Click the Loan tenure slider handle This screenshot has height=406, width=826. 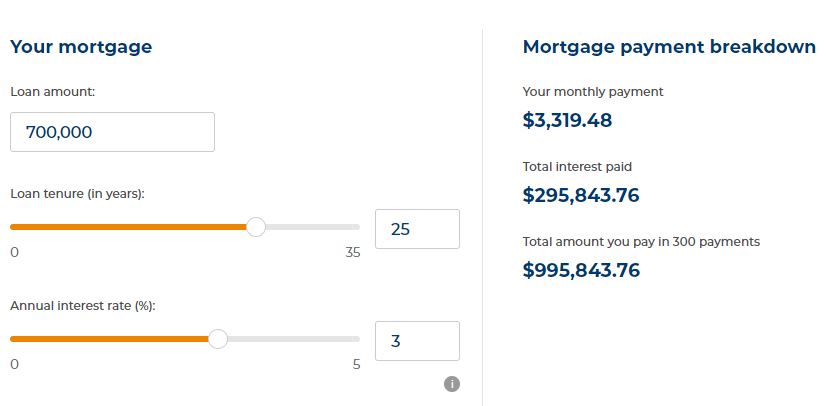[256, 227]
